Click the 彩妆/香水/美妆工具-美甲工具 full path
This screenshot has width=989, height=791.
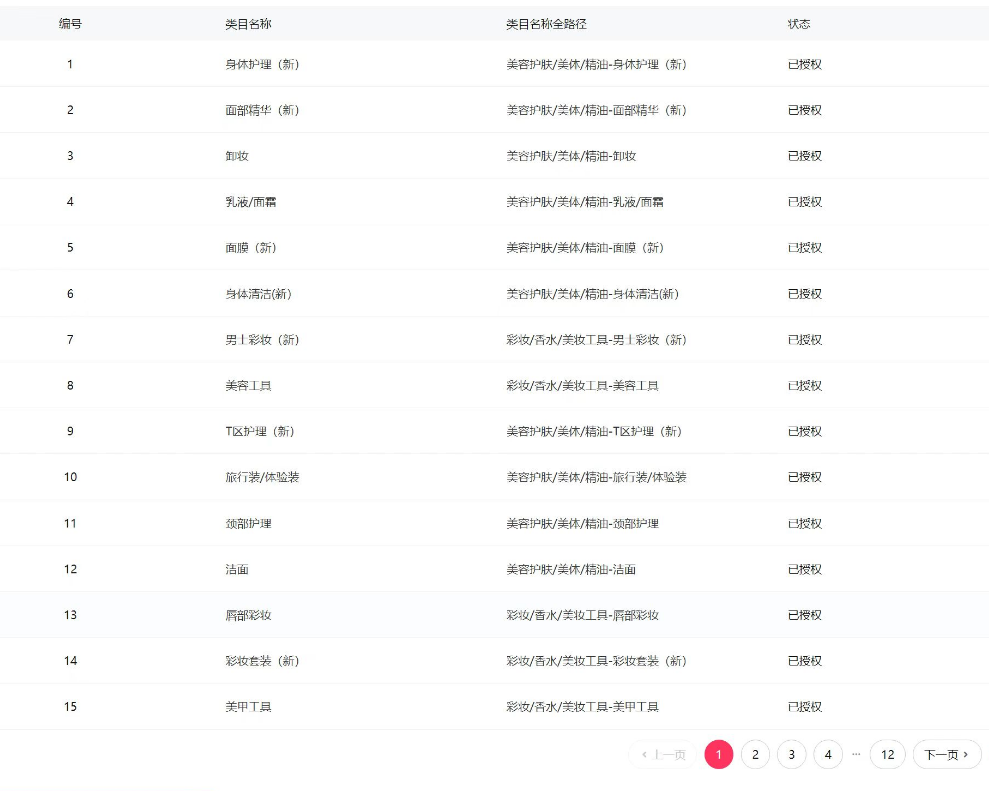pyautogui.click(x=582, y=707)
